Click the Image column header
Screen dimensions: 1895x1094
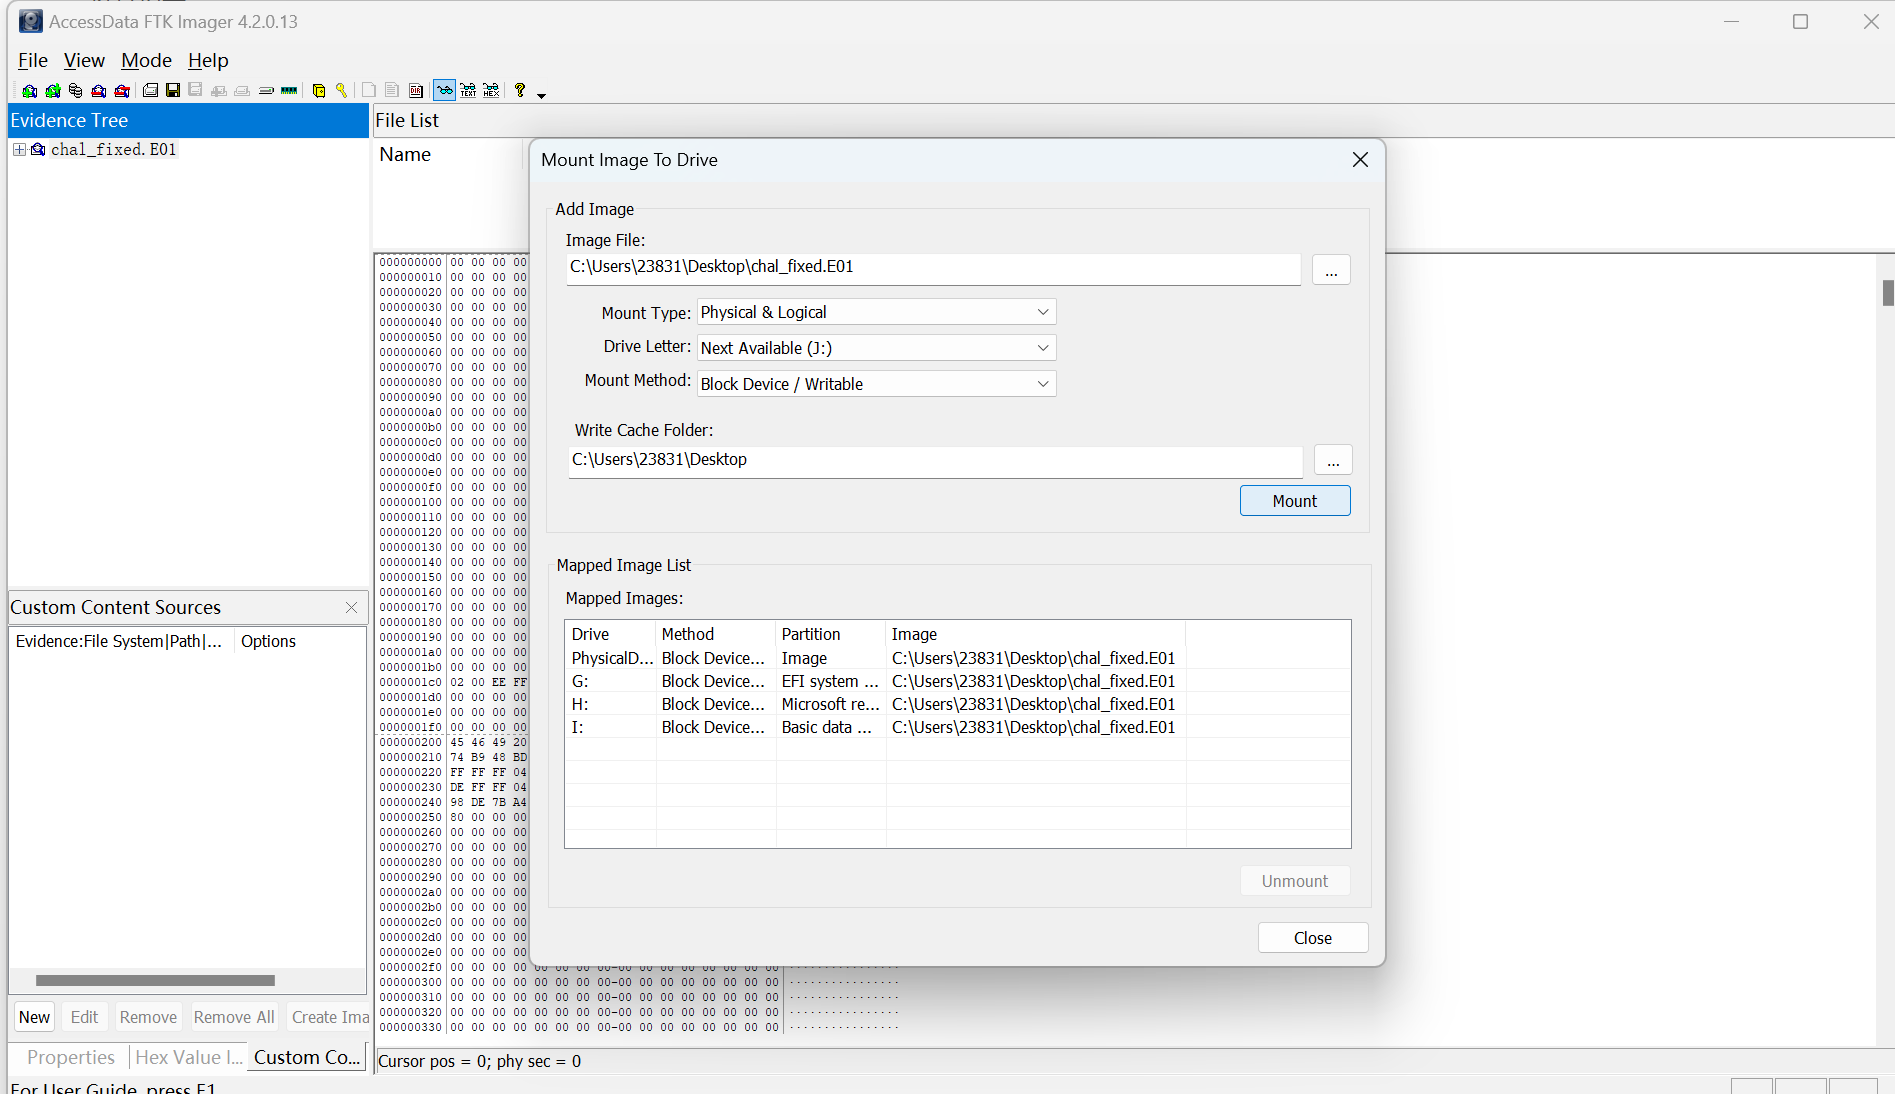click(1036, 634)
